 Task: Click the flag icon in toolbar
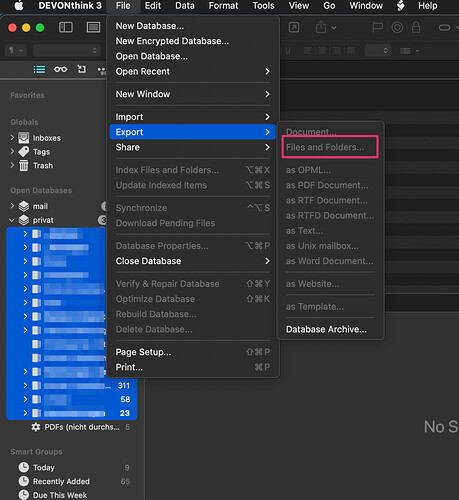coord(377,27)
